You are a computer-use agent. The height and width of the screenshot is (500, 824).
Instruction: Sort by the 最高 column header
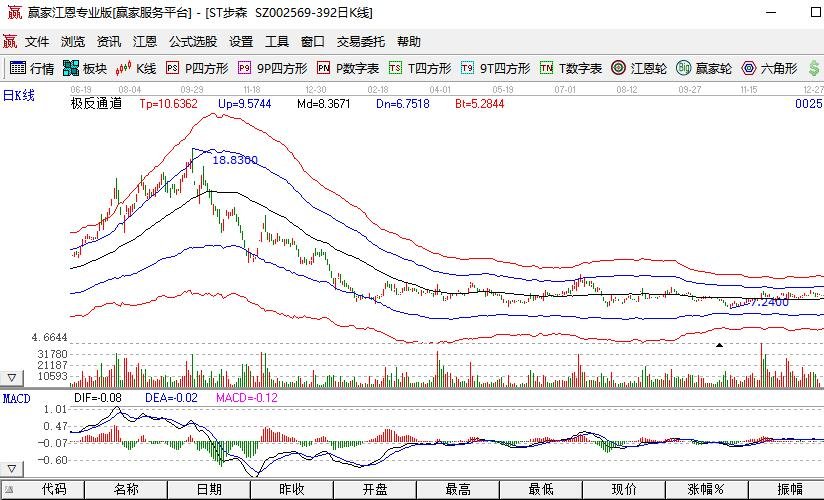pos(458,489)
